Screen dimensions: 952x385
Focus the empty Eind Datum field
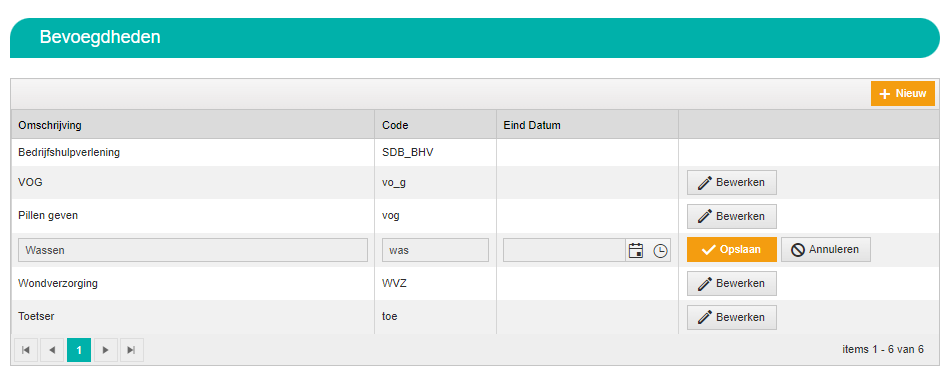pos(564,250)
